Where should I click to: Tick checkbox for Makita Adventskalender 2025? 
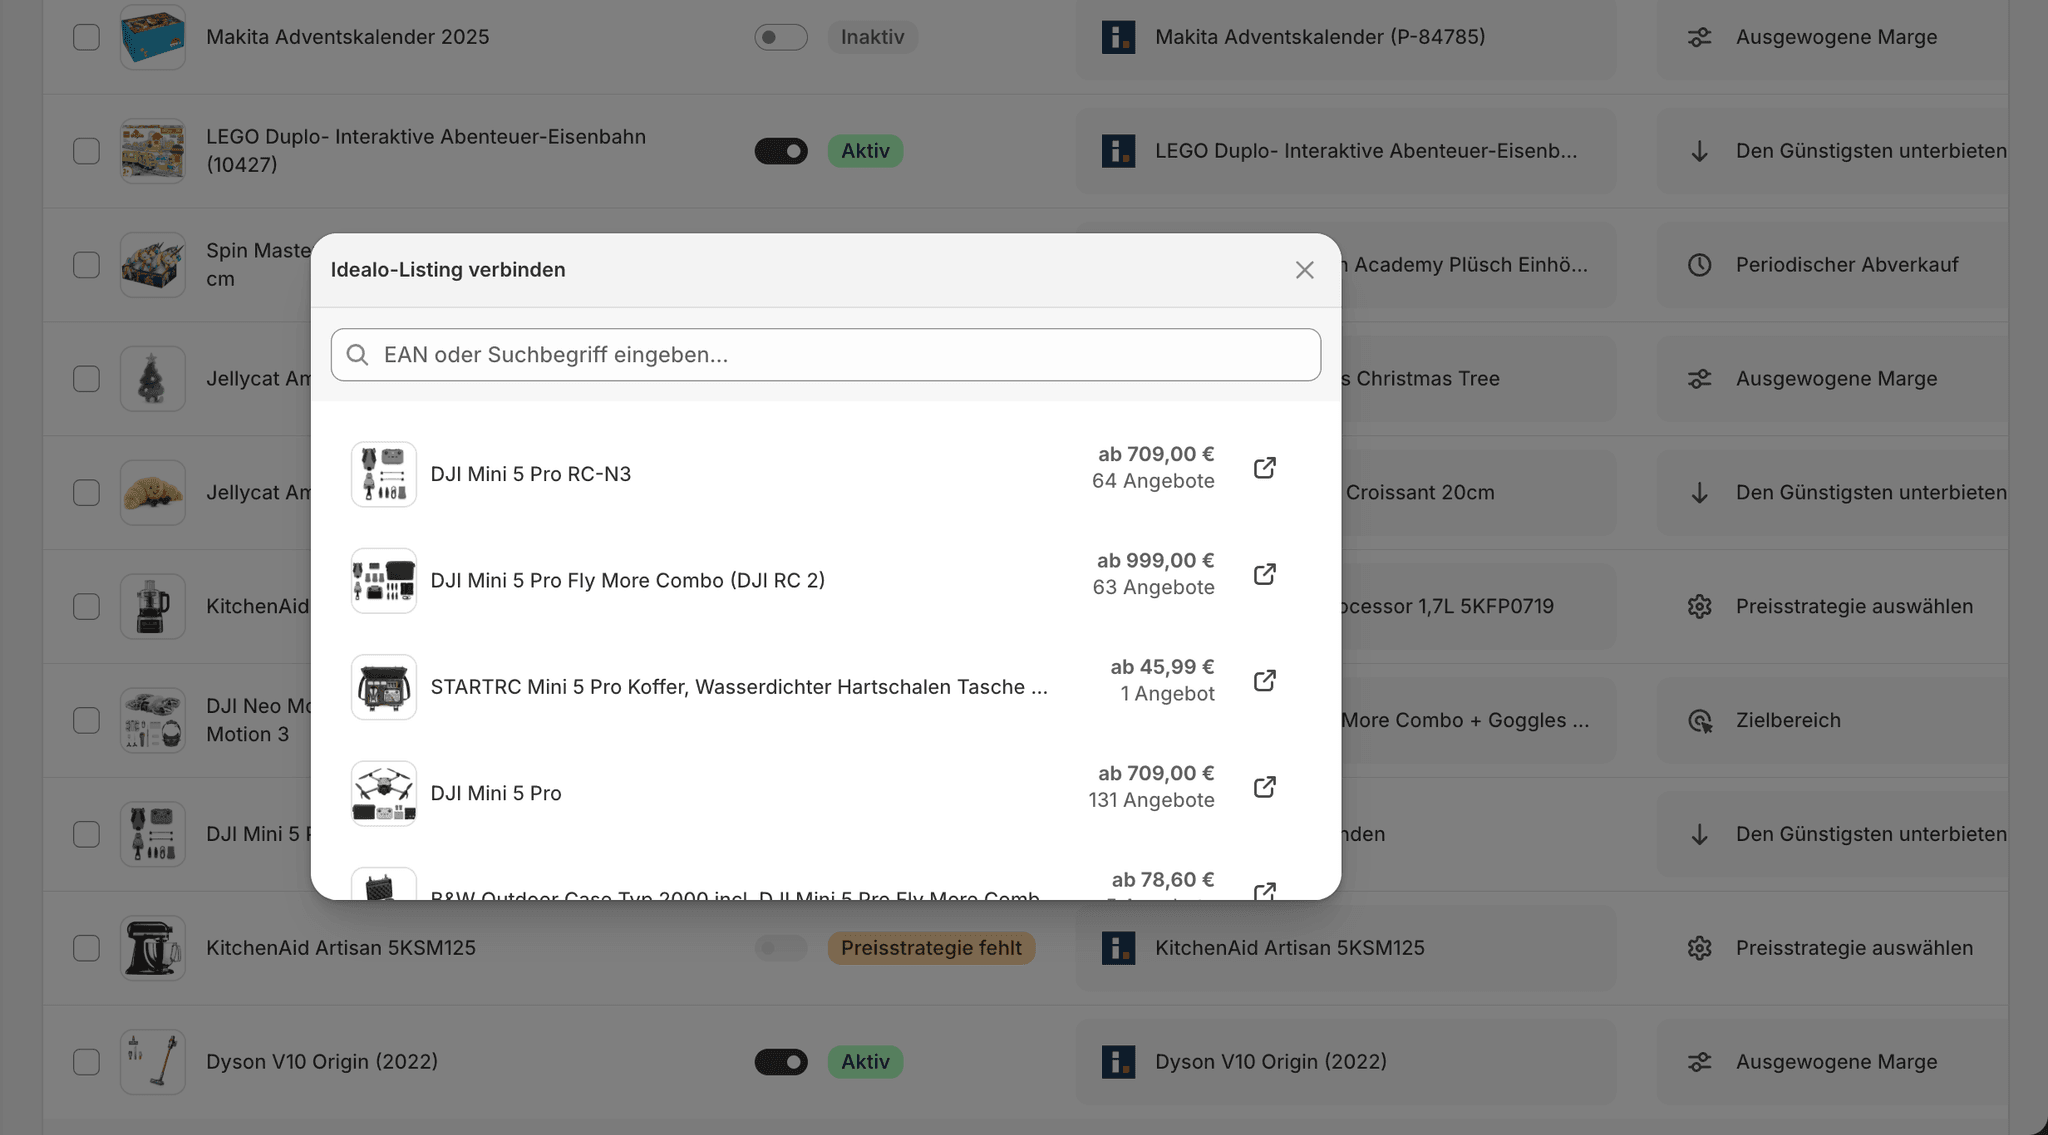(x=86, y=37)
